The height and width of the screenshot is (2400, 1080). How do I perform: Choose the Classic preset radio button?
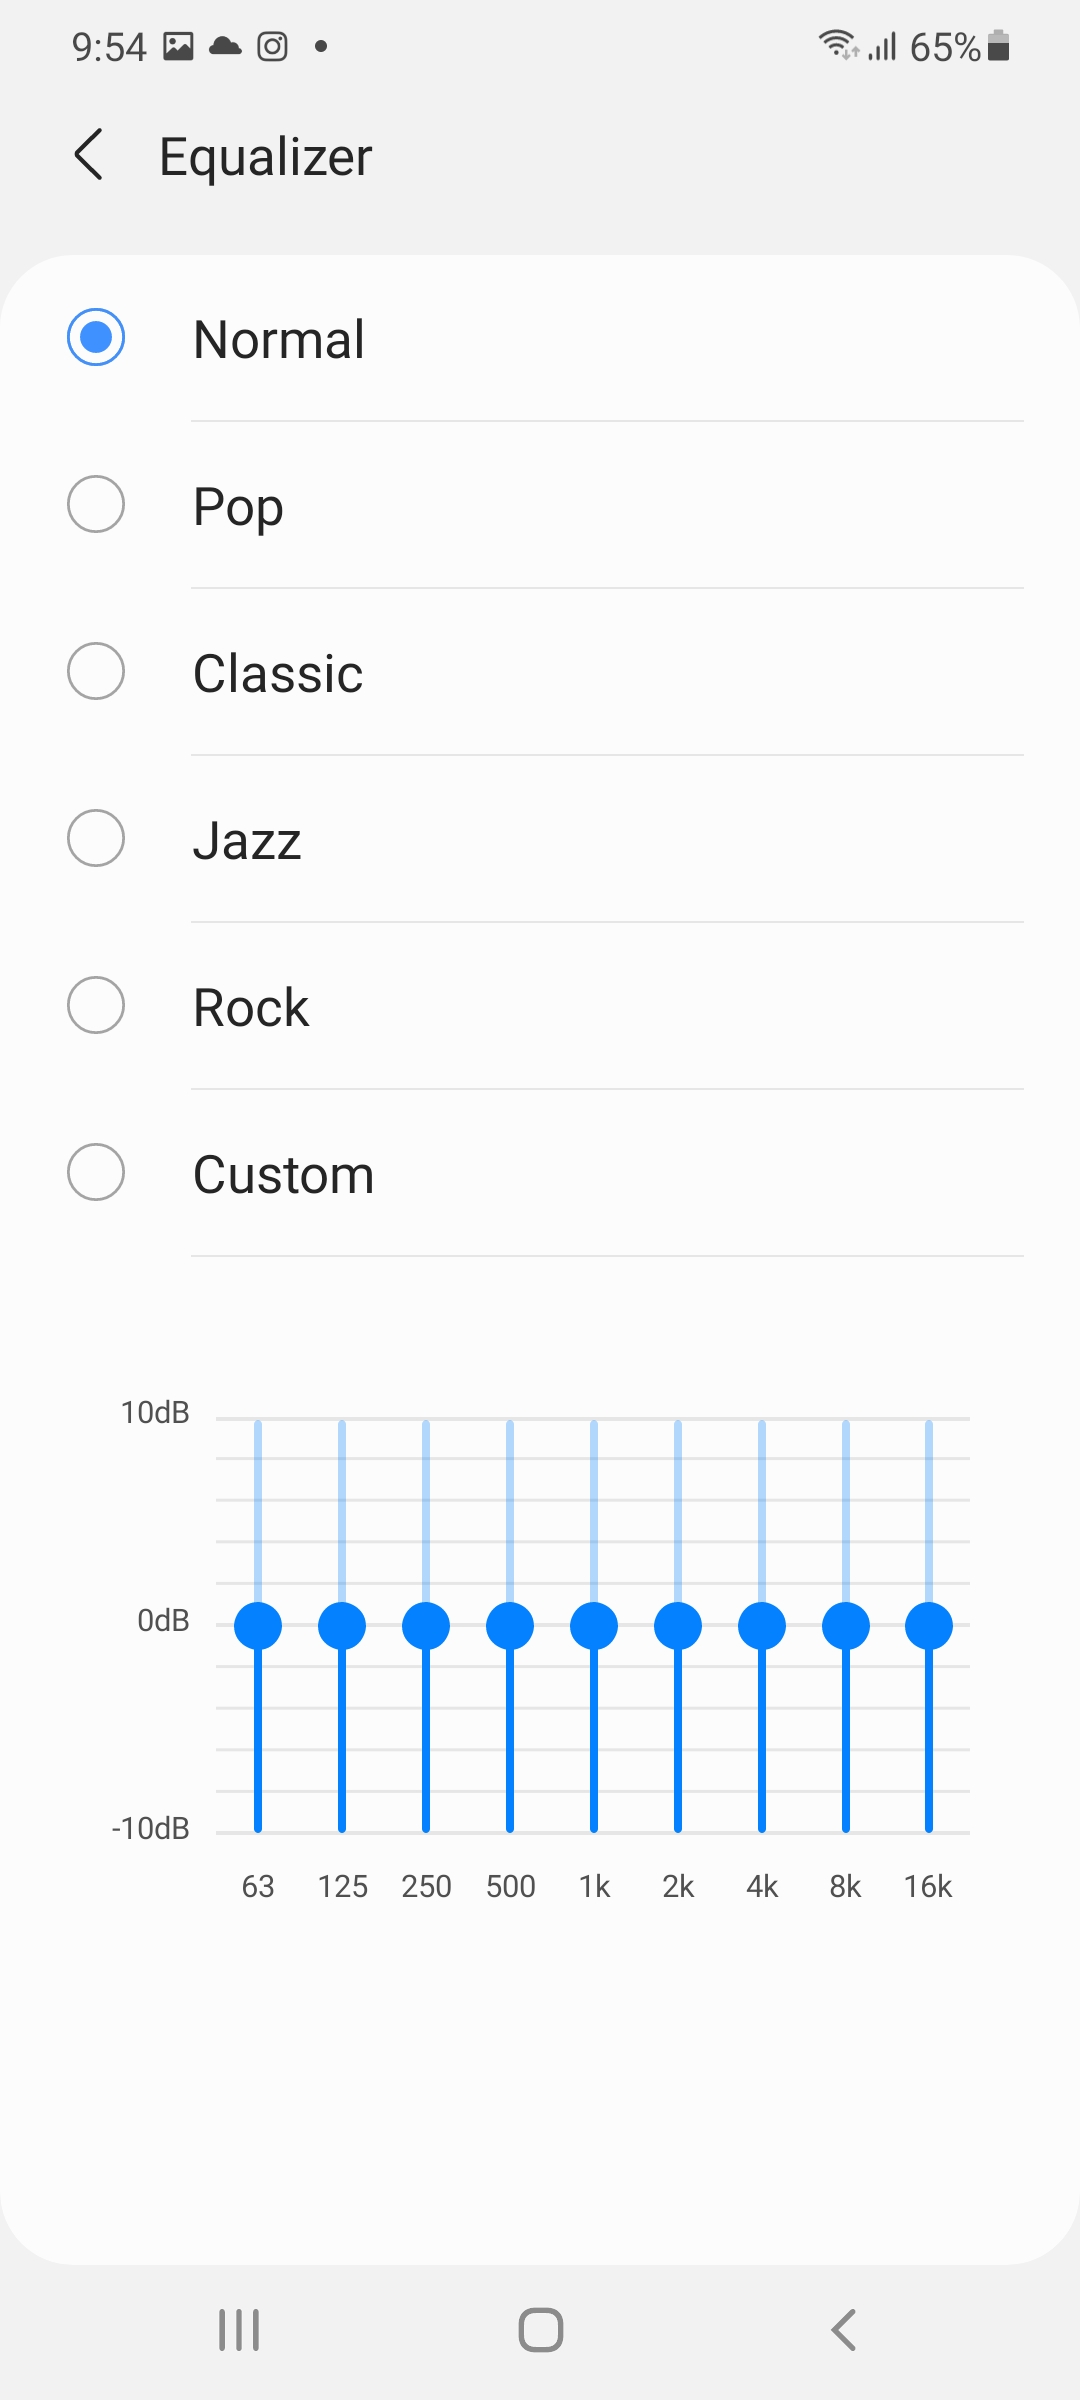(x=96, y=671)
